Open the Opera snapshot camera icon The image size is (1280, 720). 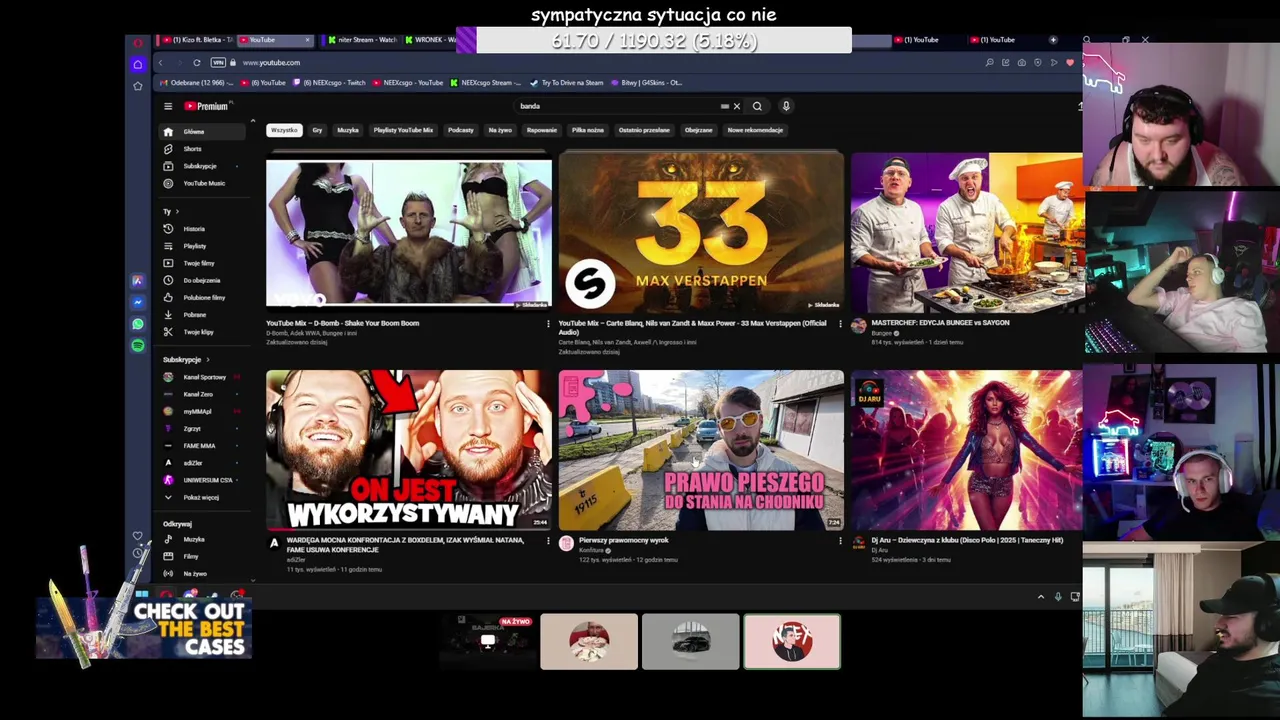point(1021,63)
